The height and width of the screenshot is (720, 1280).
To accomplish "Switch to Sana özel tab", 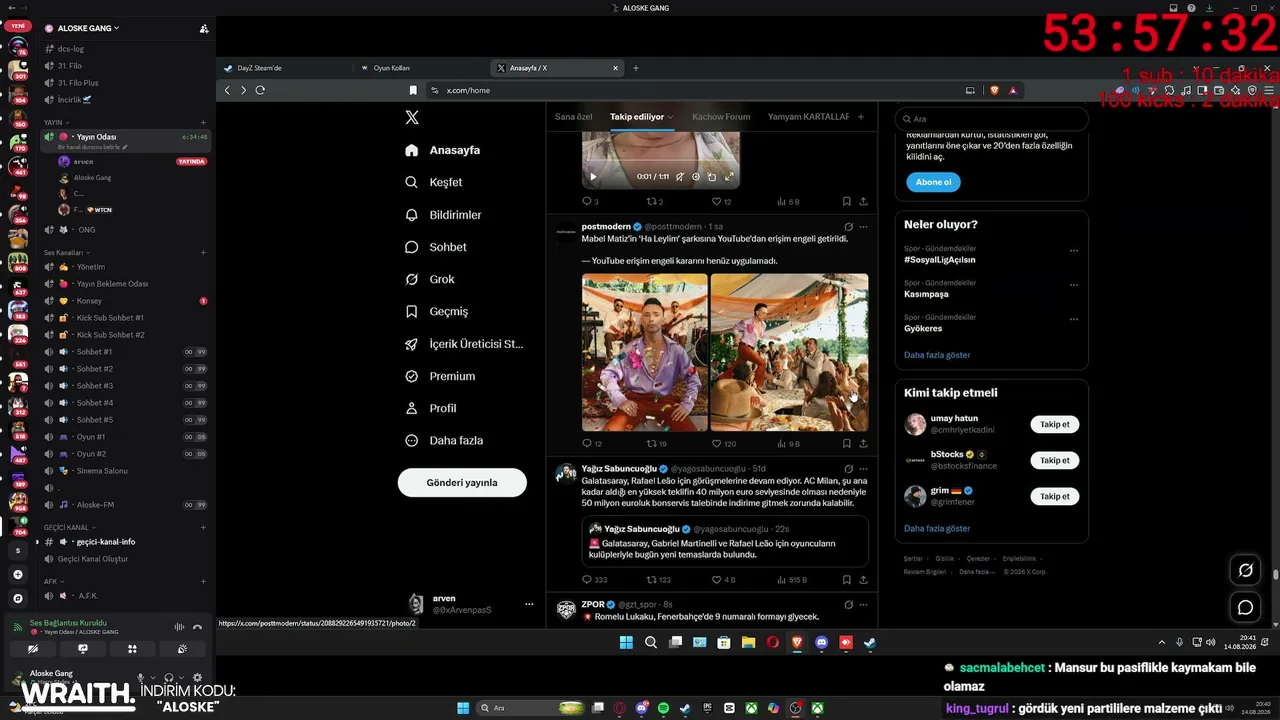I will tap(574, 117).
